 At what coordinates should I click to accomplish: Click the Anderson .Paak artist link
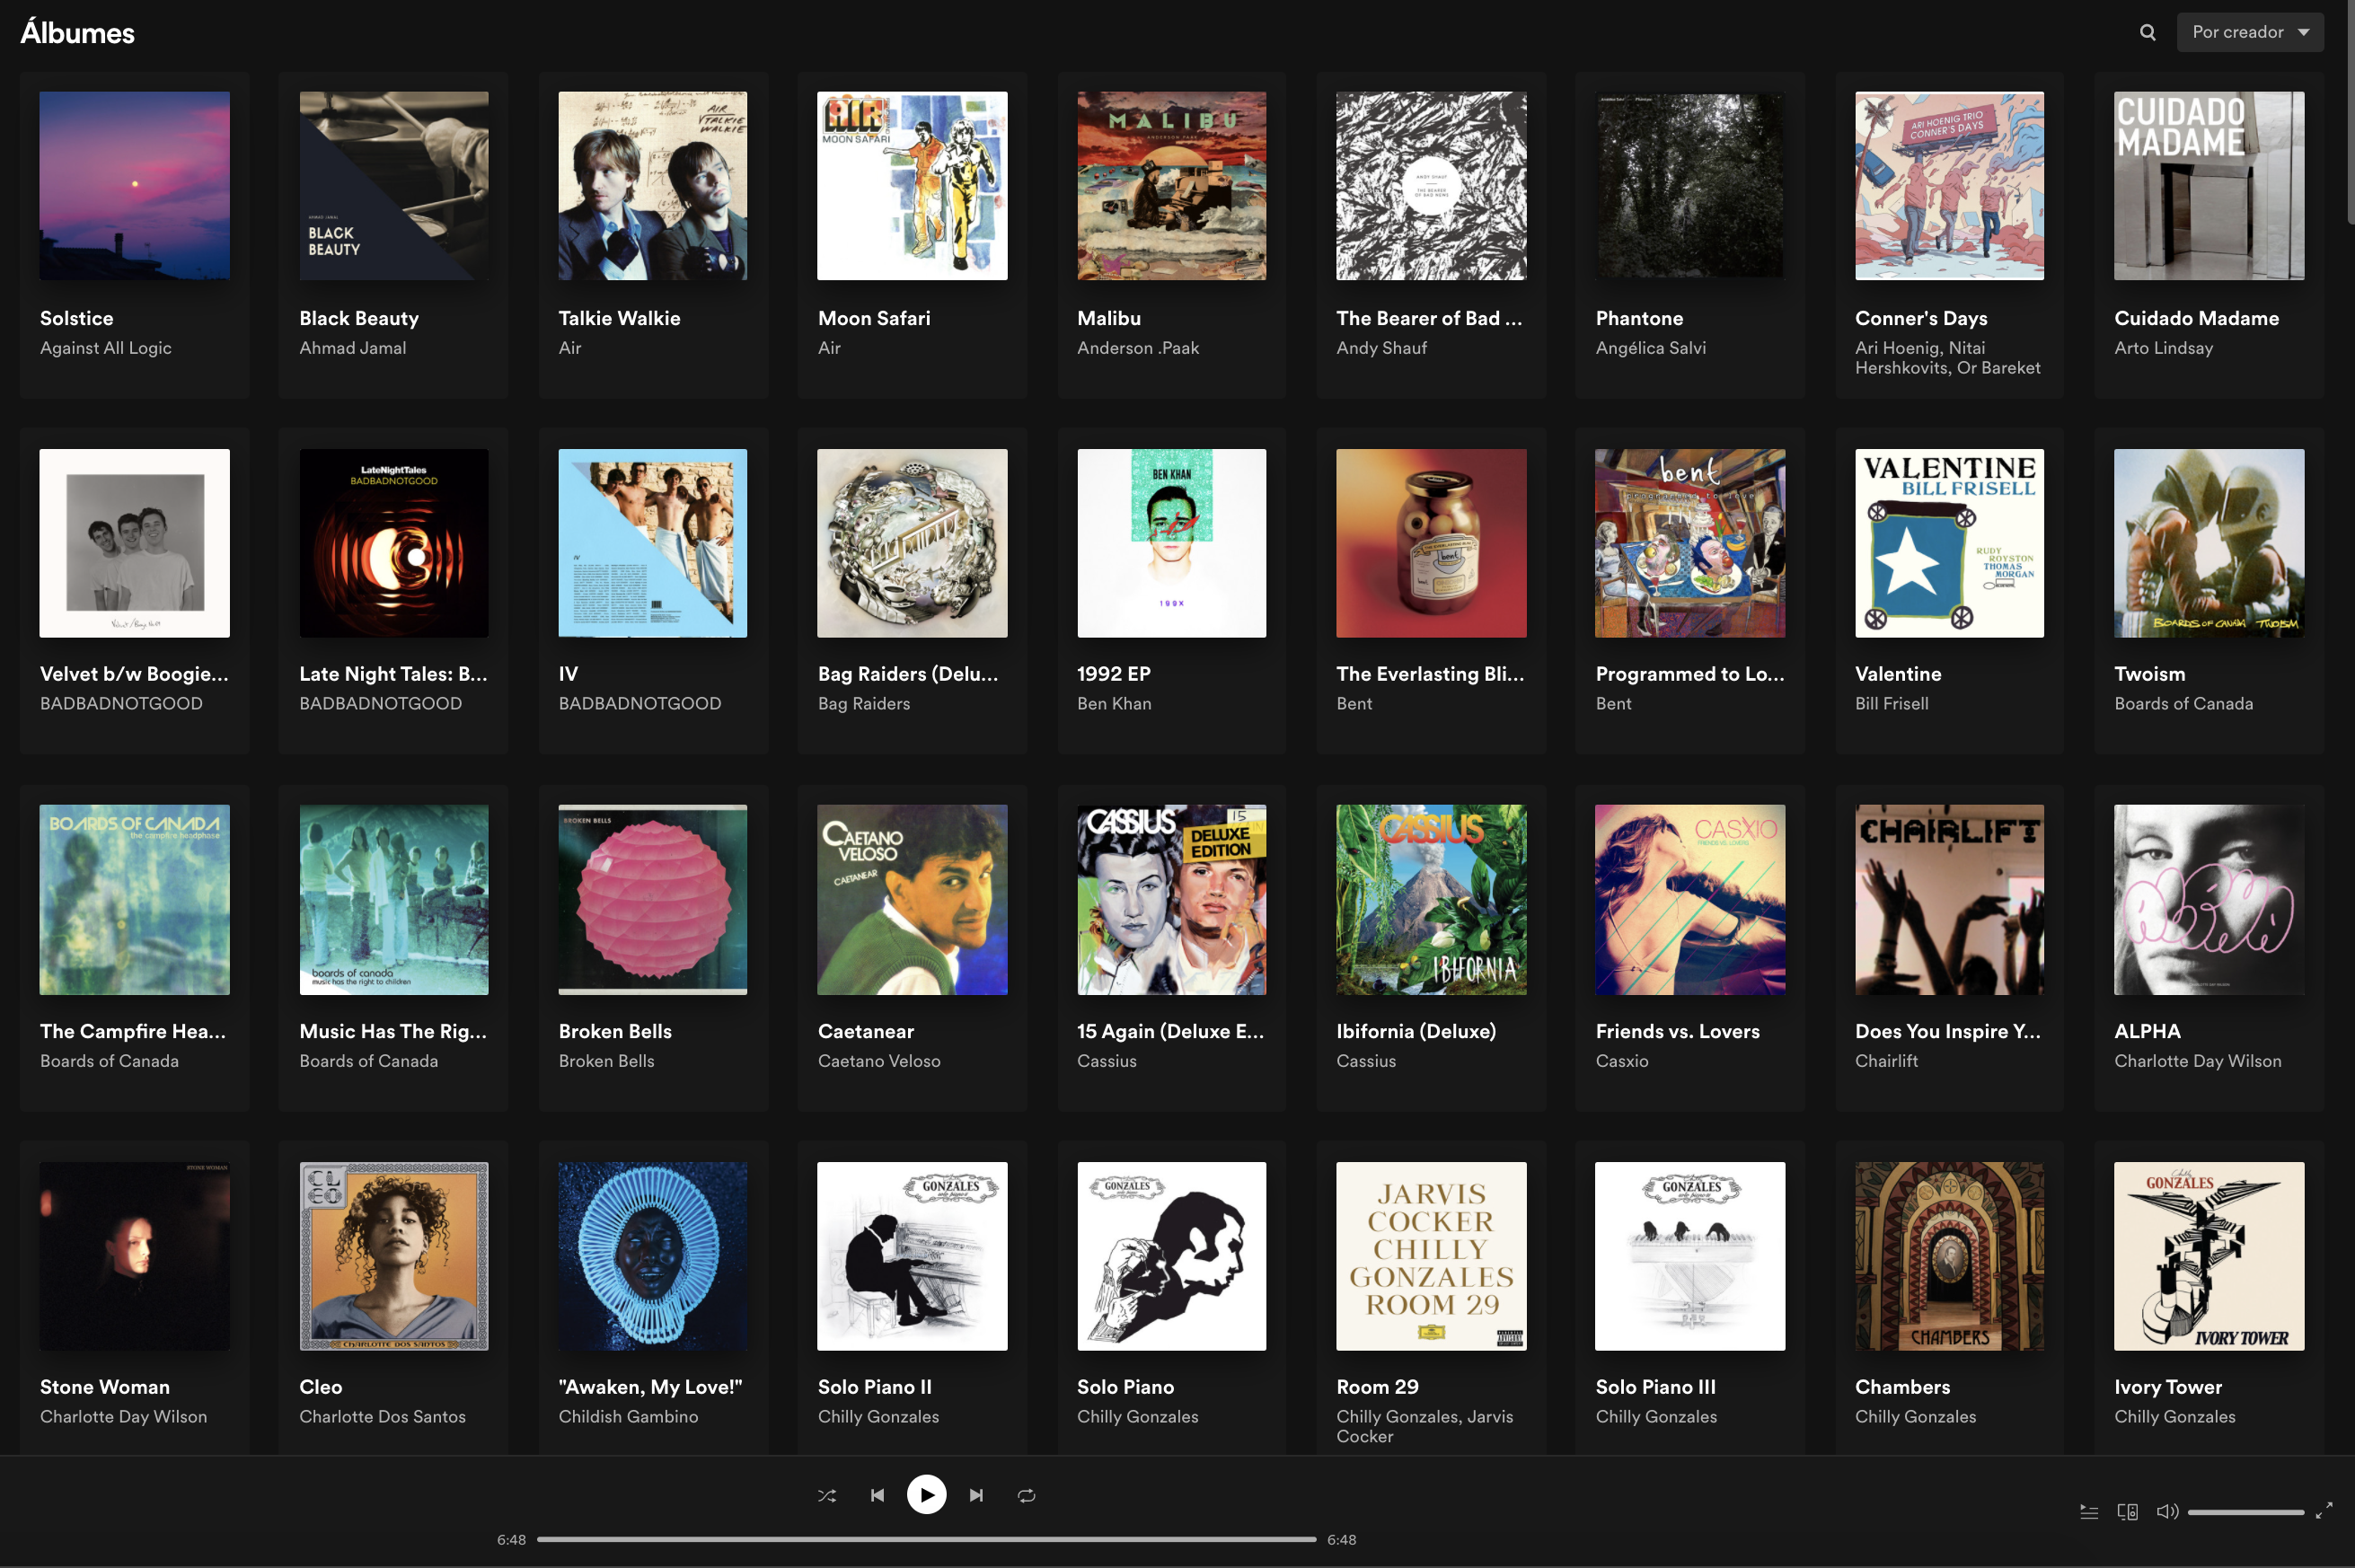point(1138,348)
